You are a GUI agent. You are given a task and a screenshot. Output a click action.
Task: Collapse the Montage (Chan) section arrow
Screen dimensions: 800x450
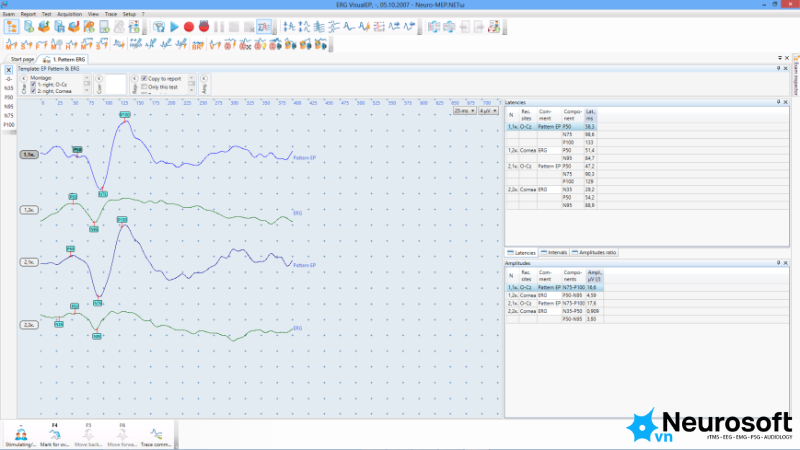[x=23, y=79]
